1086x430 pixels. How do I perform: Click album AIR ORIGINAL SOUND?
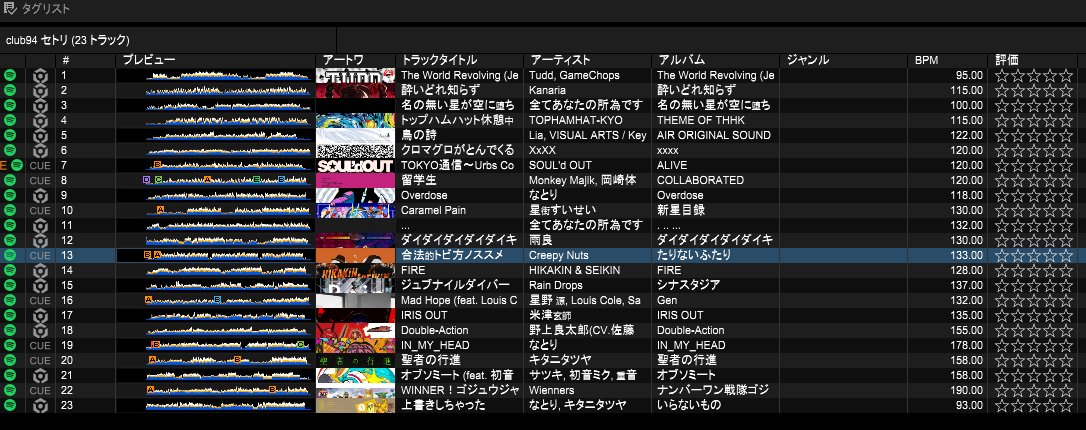click(714, 135)
